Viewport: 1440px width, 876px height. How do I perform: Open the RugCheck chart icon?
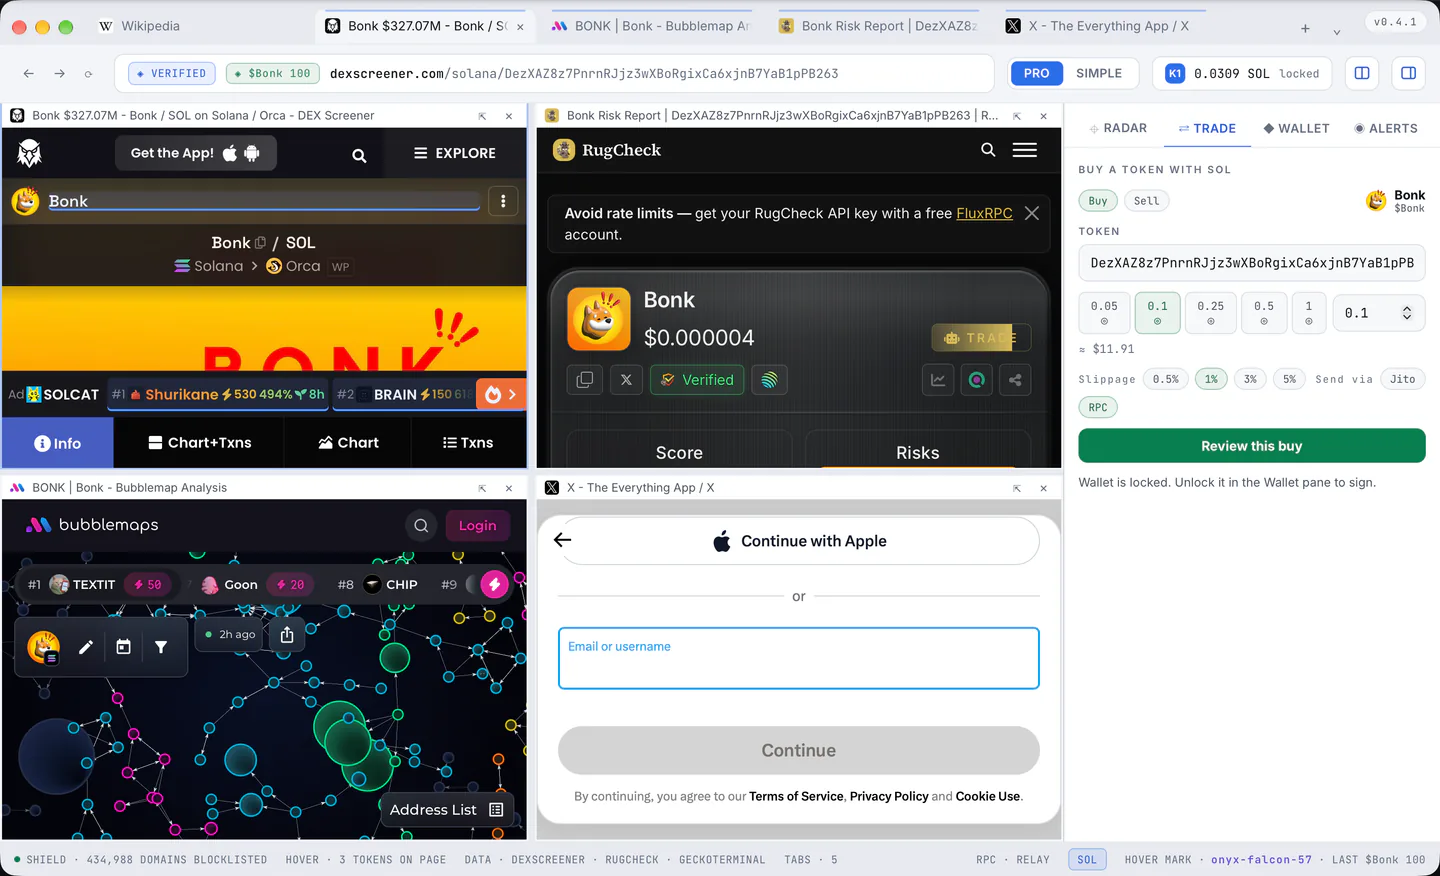point(938,380)
